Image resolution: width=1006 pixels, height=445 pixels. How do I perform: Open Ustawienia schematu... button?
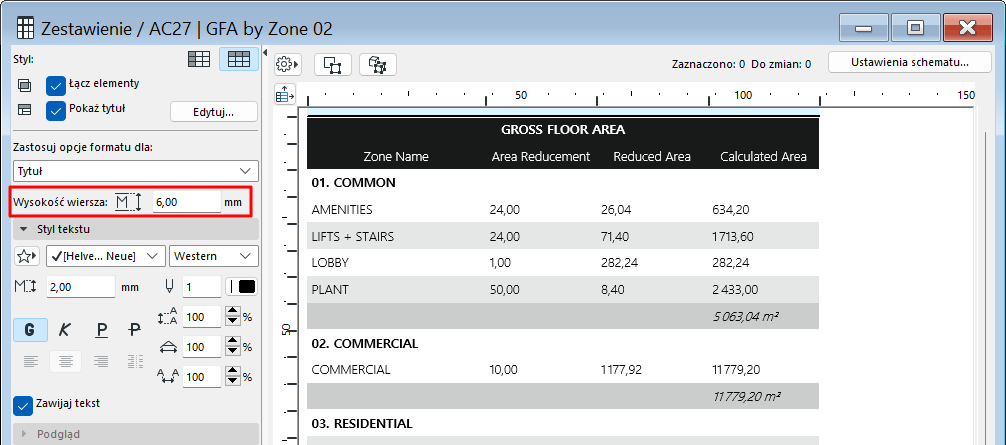(909, 62)
